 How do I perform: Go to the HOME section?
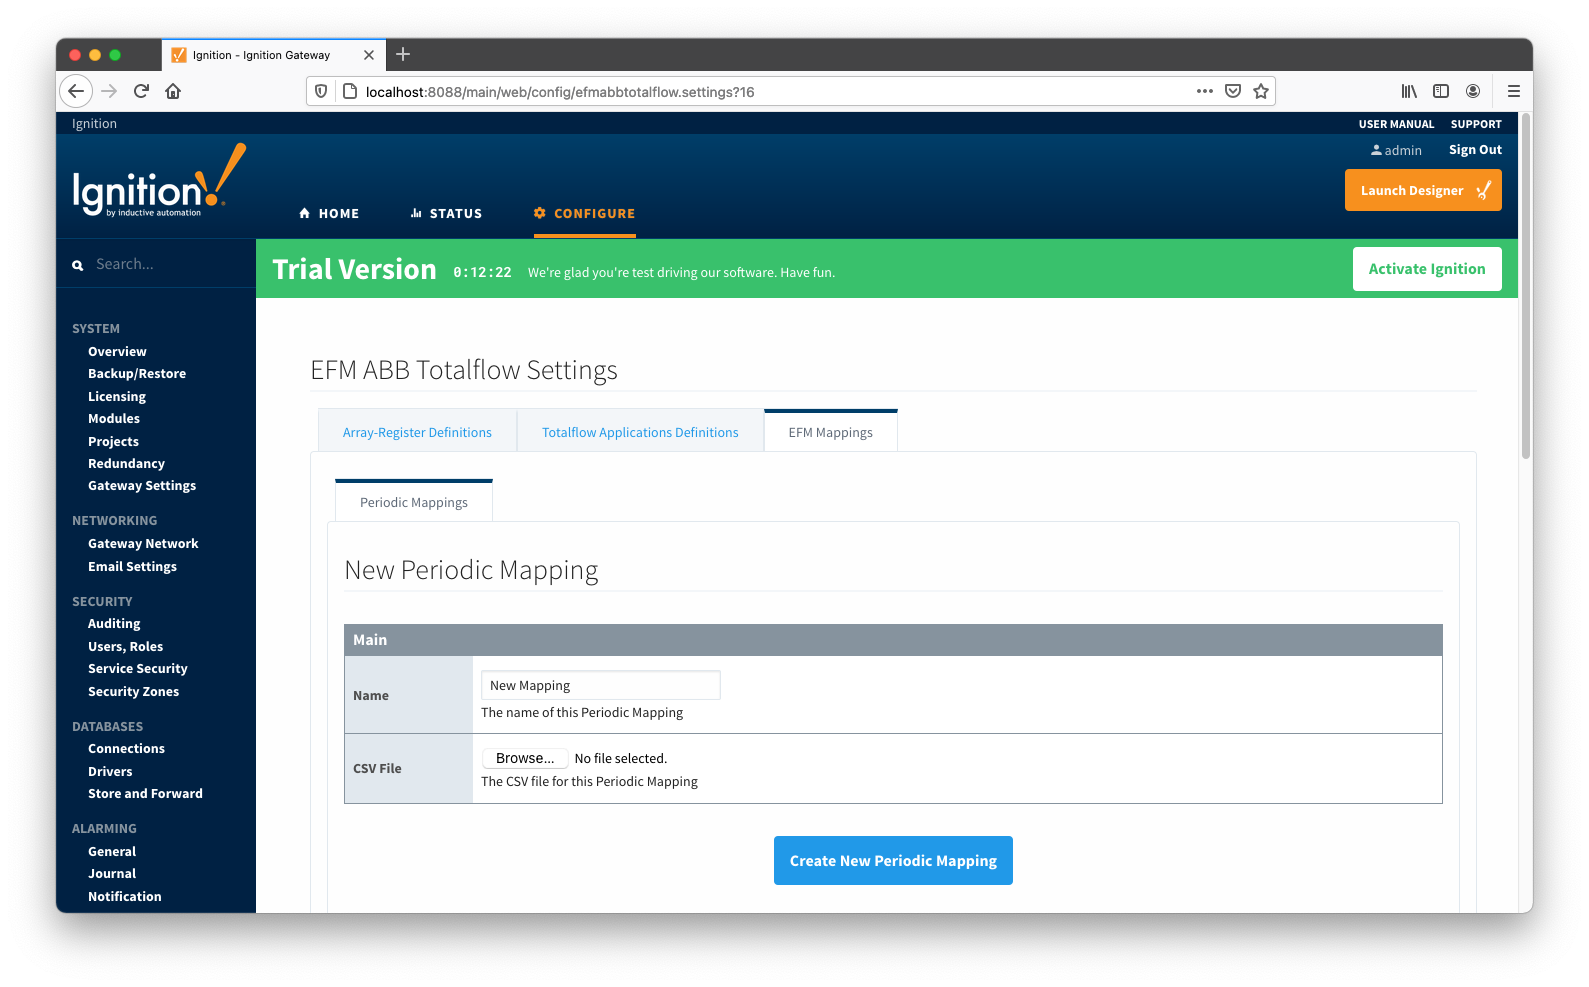(329, 214)
